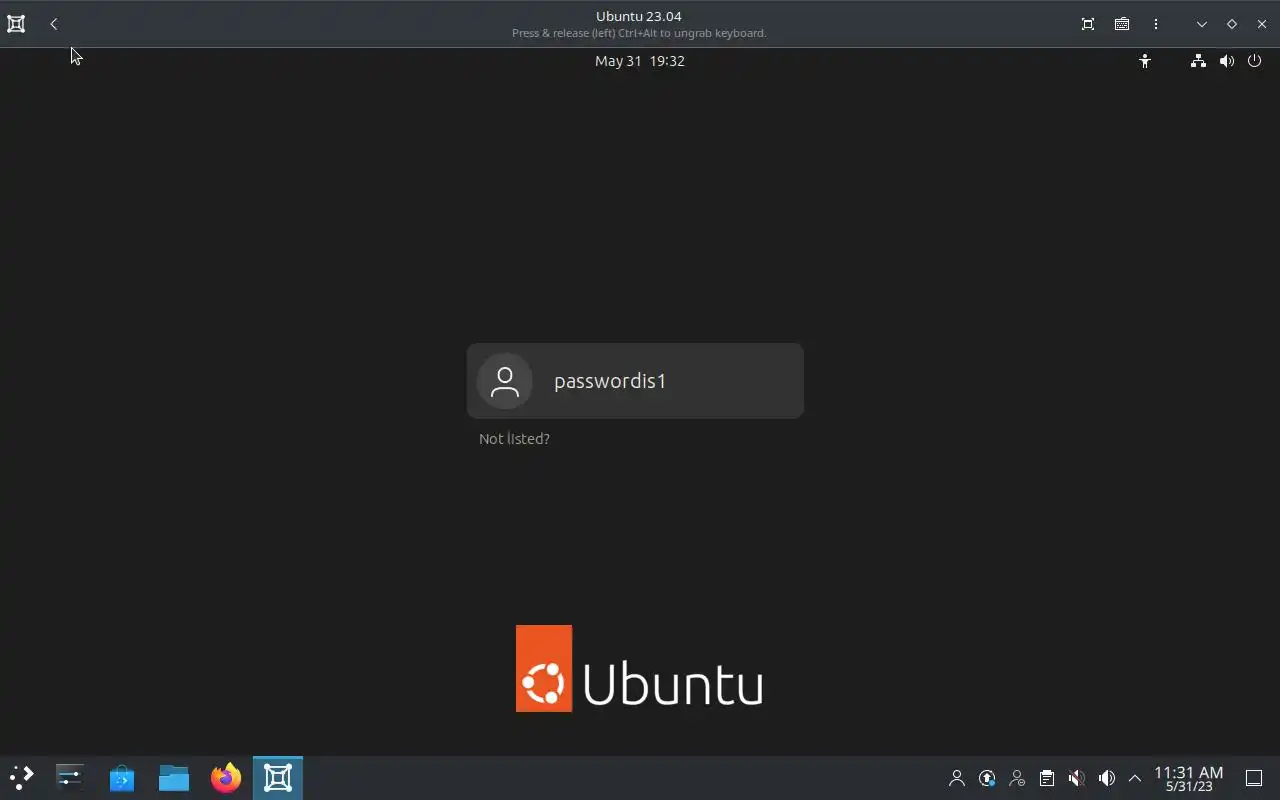Open the system updates tray icon
The image size is (1280, 800).
coord(987,778)
